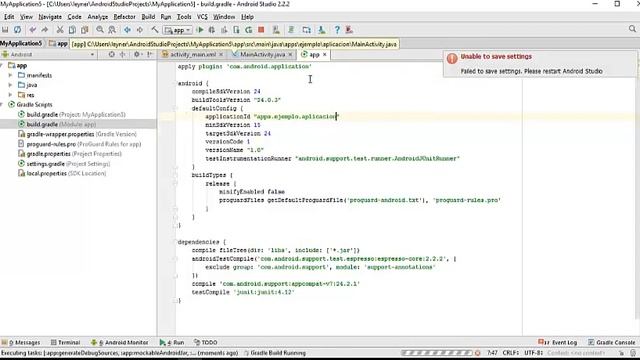Click the Copy icon in toolbar
The image size is (640, 360).
[x=72, y=30]
